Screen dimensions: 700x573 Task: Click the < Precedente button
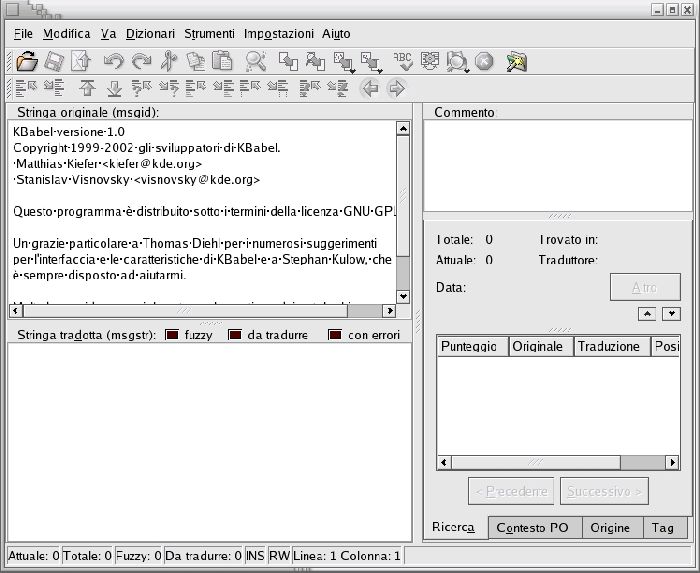pos(511,491)
